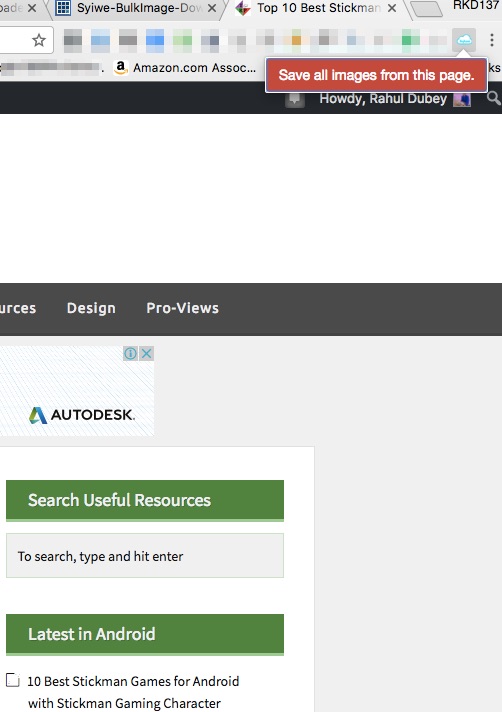Close the Syiwe-BulkImage-Downloader tab
This screenshot has height=712, width=502.
click(212, 8)
